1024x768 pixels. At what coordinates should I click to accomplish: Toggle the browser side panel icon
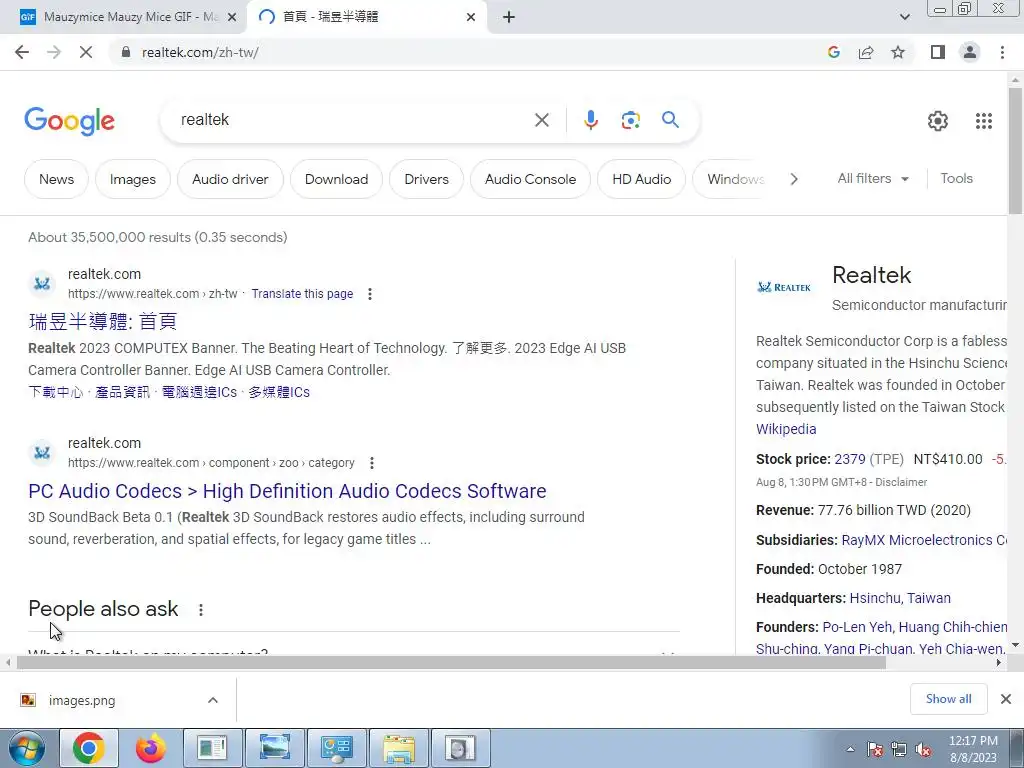(938, 52)
